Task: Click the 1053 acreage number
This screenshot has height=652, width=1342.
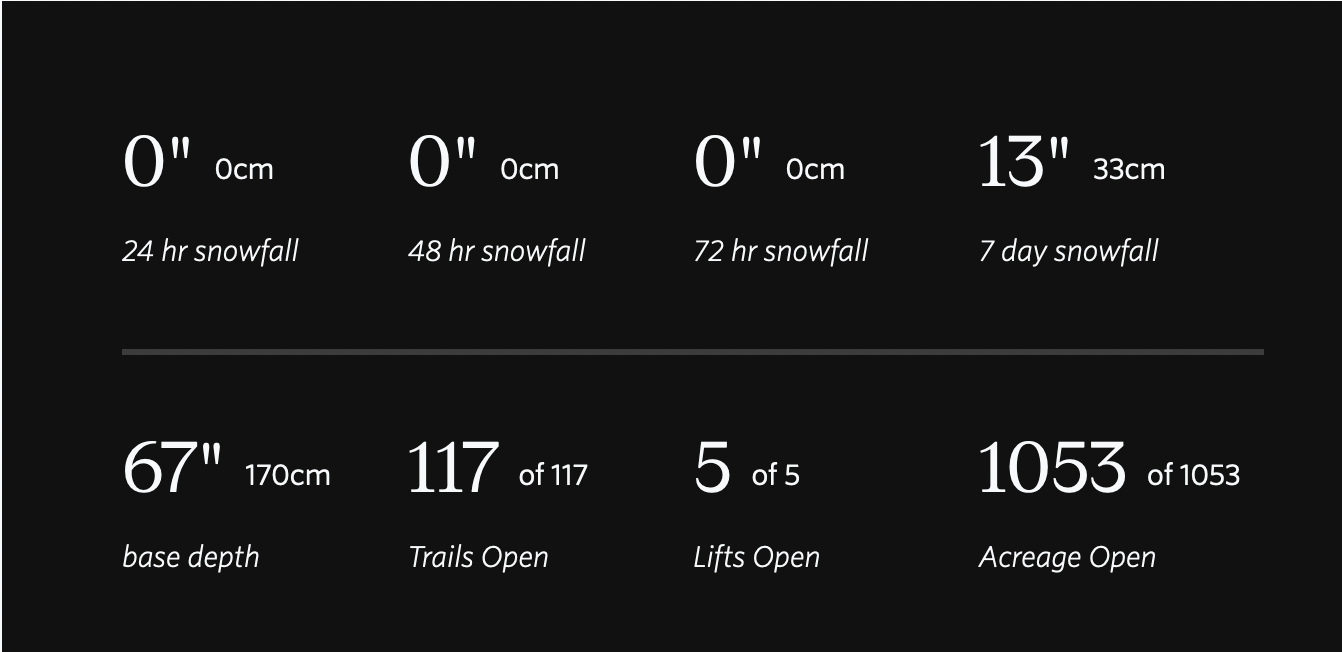Action: click(1052, 467)
